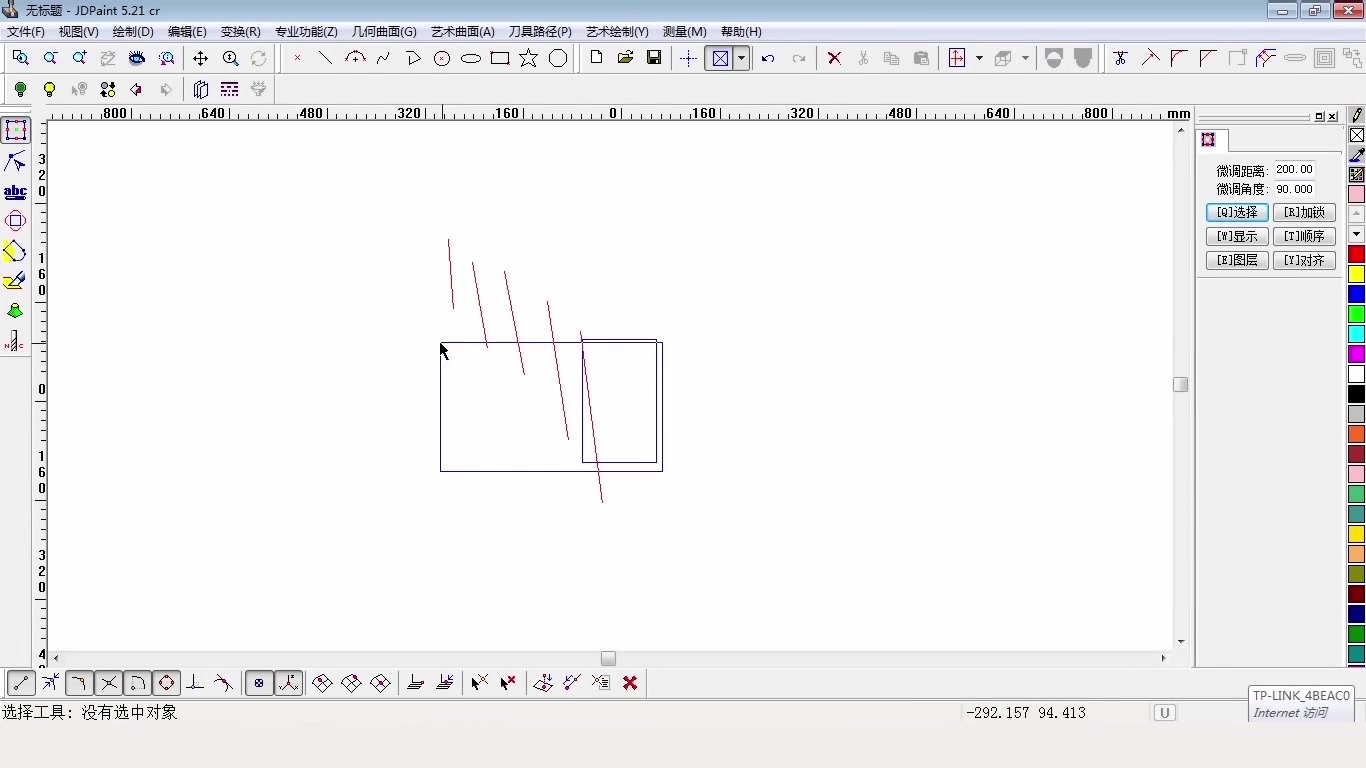The width and height of the screenshot is (1366, 768).
Task: Open the 帮助(H) menu
Action: (x=741, y=32)
